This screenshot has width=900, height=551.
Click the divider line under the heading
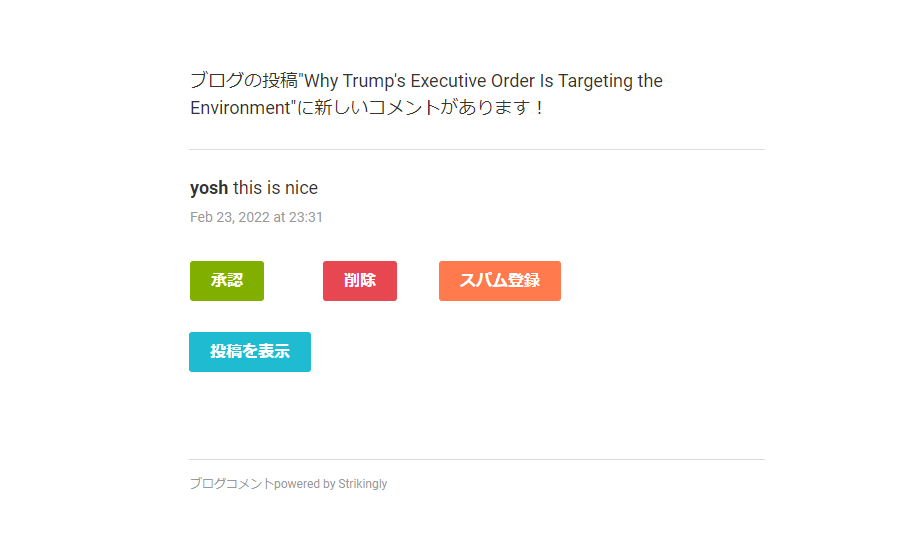(477, 149)
